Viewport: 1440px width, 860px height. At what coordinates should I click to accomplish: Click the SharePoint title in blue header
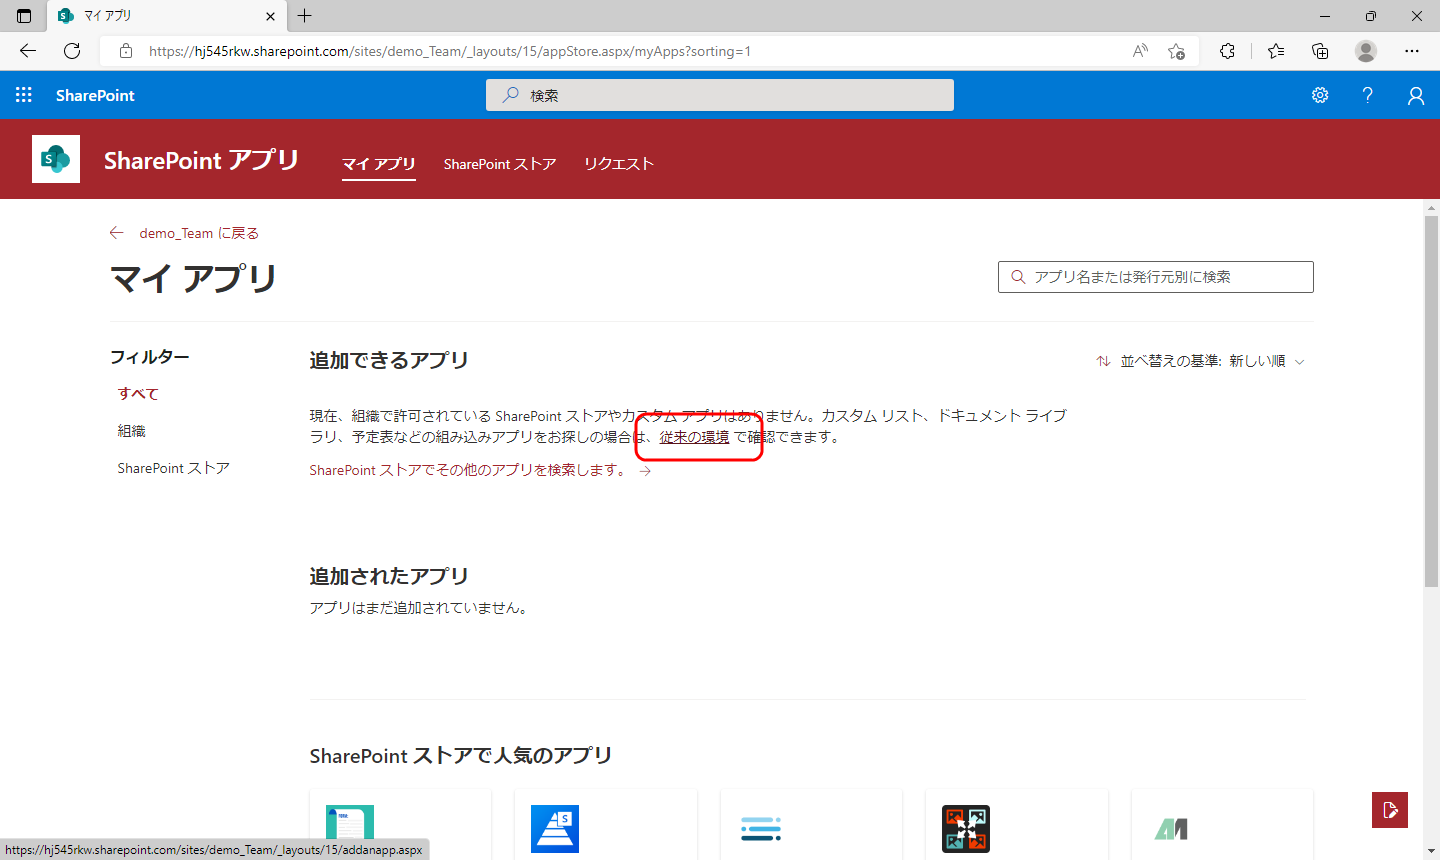click(95, 95)
